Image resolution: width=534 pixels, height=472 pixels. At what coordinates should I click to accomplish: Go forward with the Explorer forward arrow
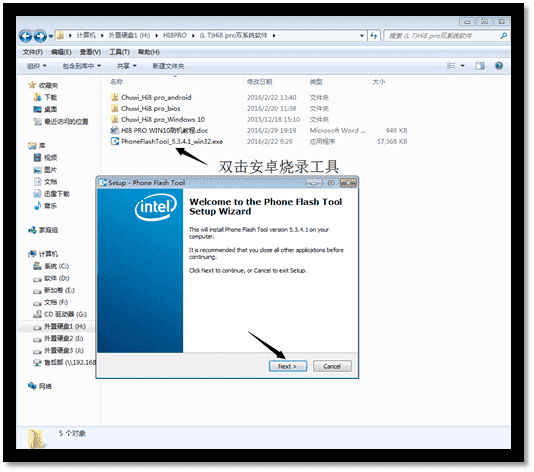[40, 36]
